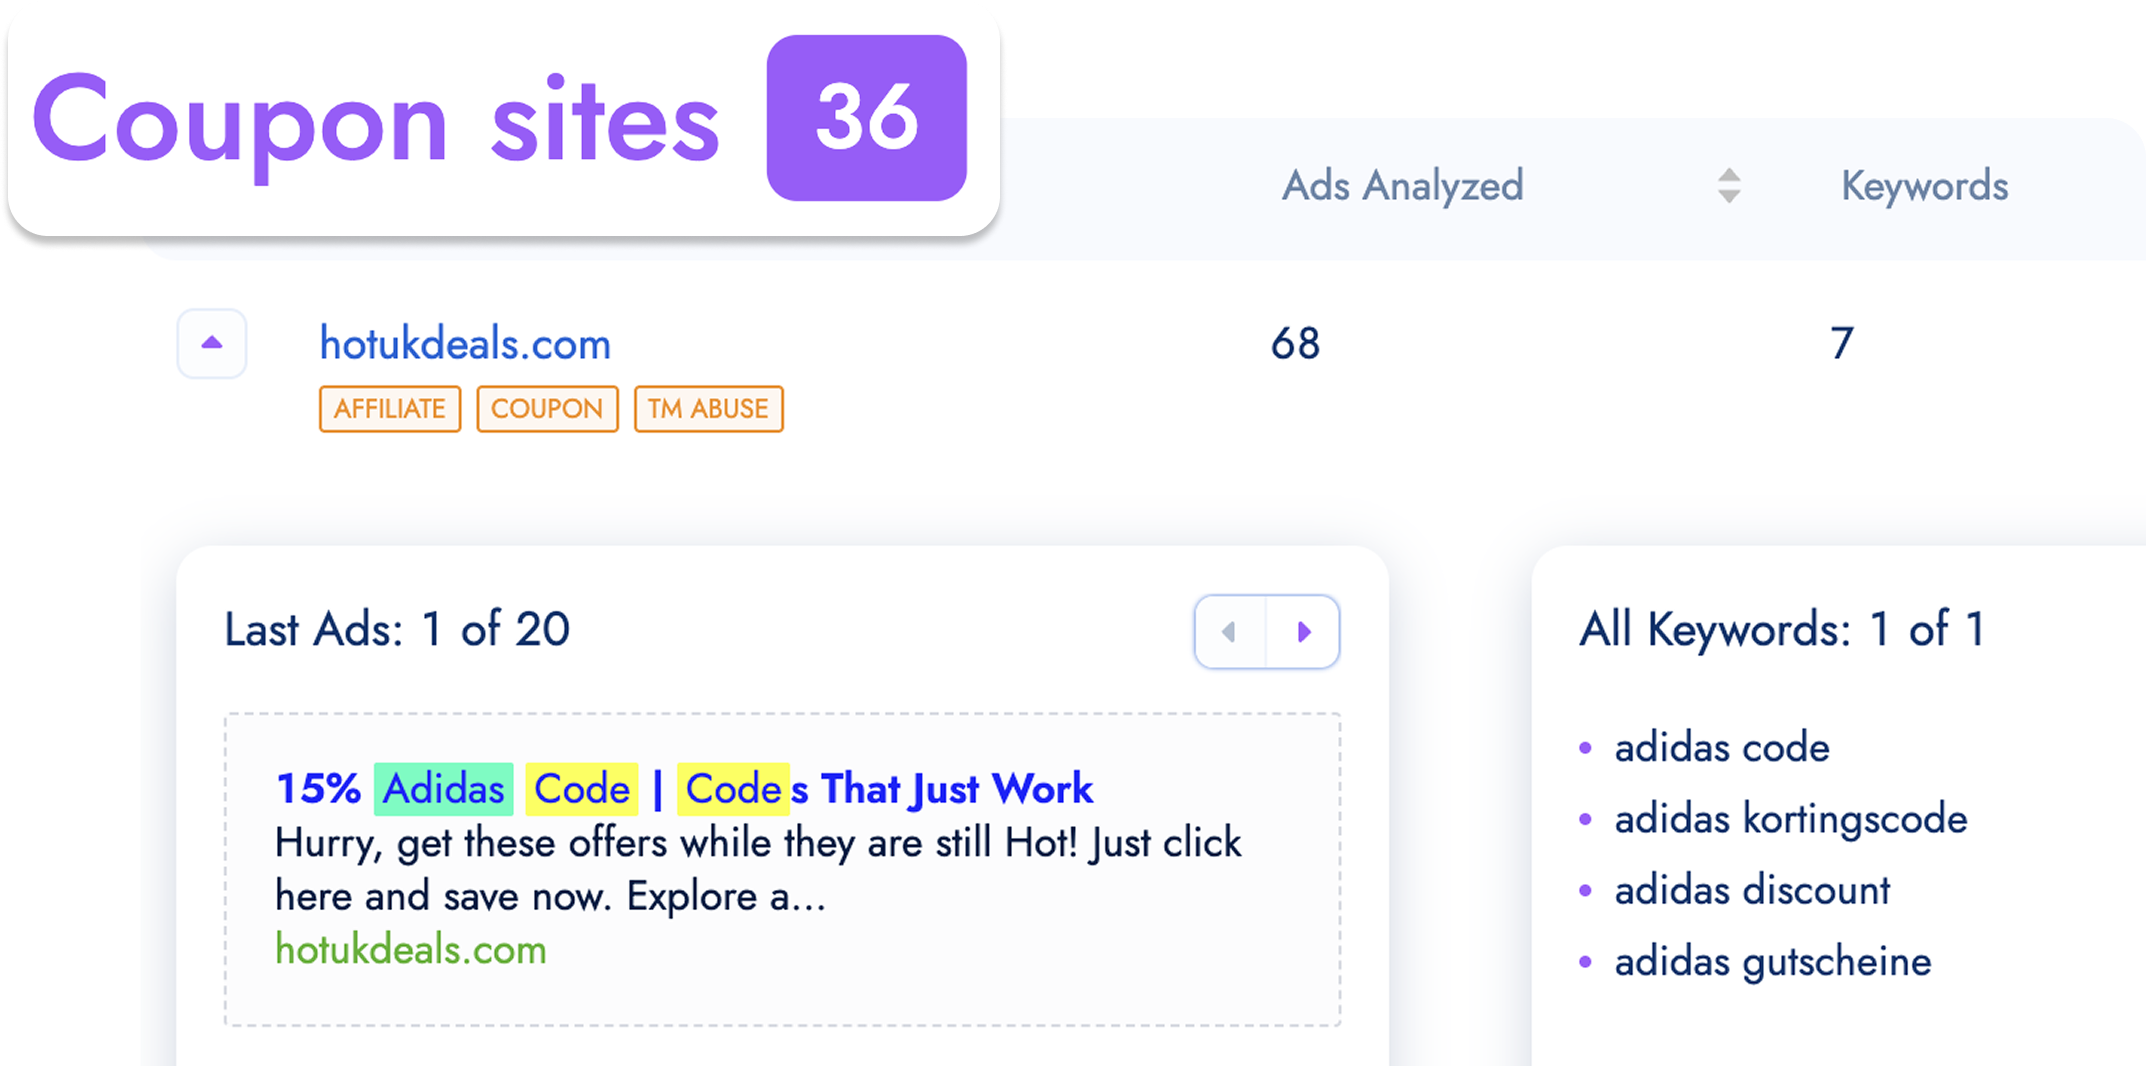
Task: Go to next ad arrow
Action: coord(1303,632)
